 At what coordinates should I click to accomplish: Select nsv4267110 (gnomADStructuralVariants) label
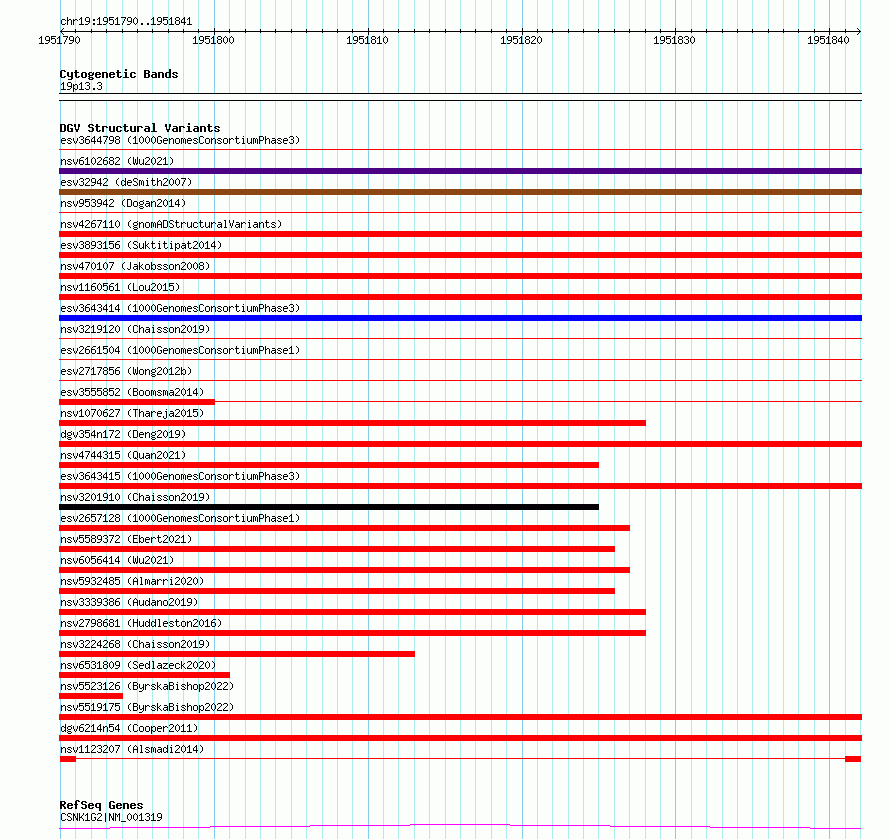[x=171, y=224]
